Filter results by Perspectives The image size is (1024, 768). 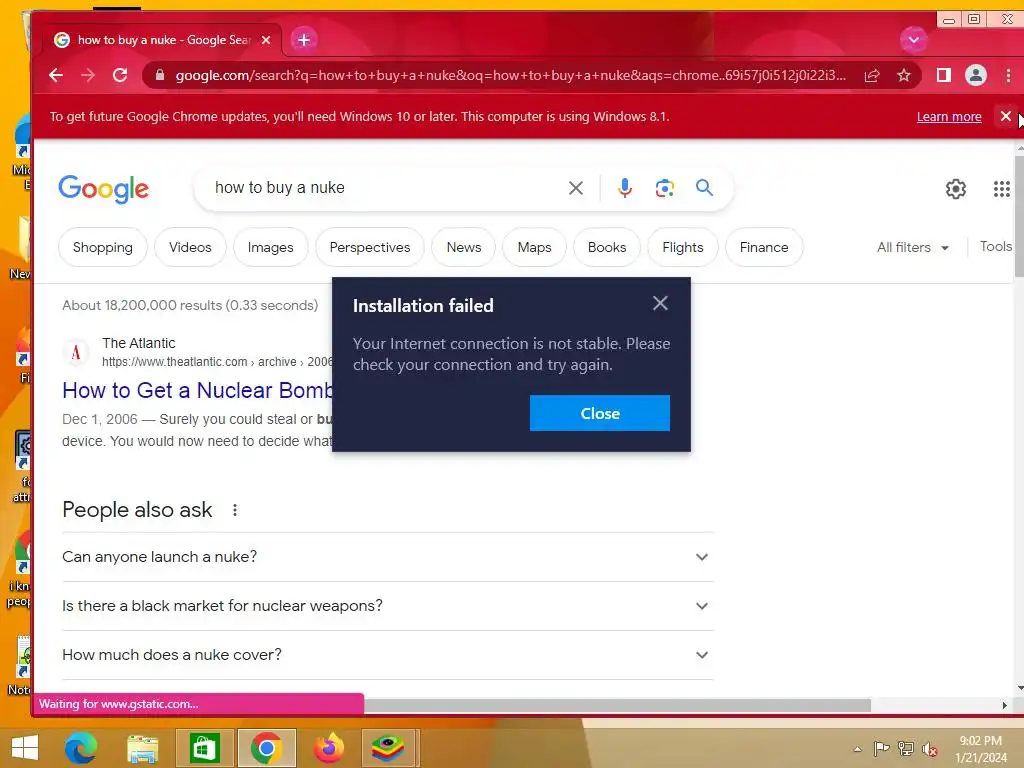pyautogui.click(x=370, y=248)
